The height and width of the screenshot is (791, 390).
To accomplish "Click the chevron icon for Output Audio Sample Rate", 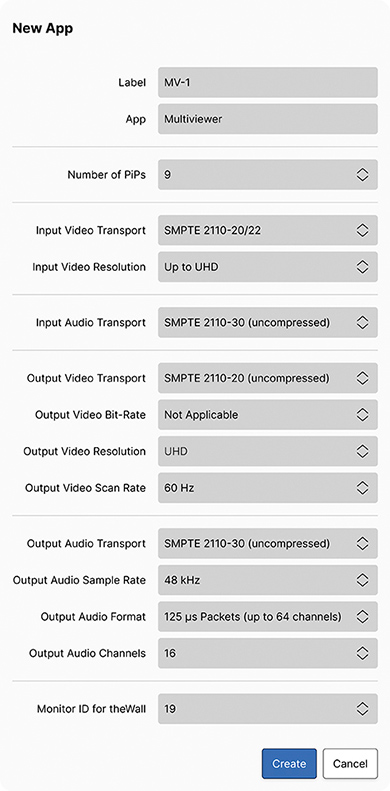I will (x=362, y=580).
